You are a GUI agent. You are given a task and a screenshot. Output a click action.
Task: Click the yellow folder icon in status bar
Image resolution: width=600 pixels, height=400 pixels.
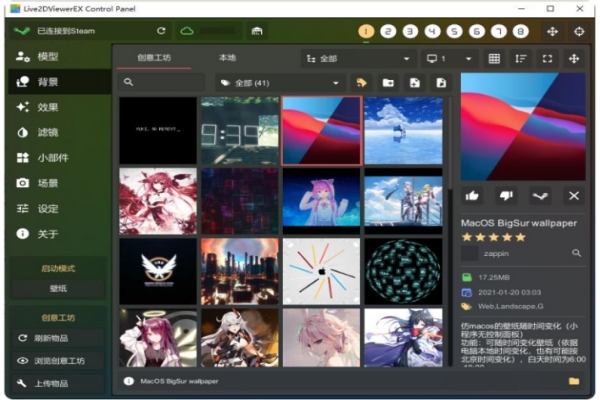point(574,381)
